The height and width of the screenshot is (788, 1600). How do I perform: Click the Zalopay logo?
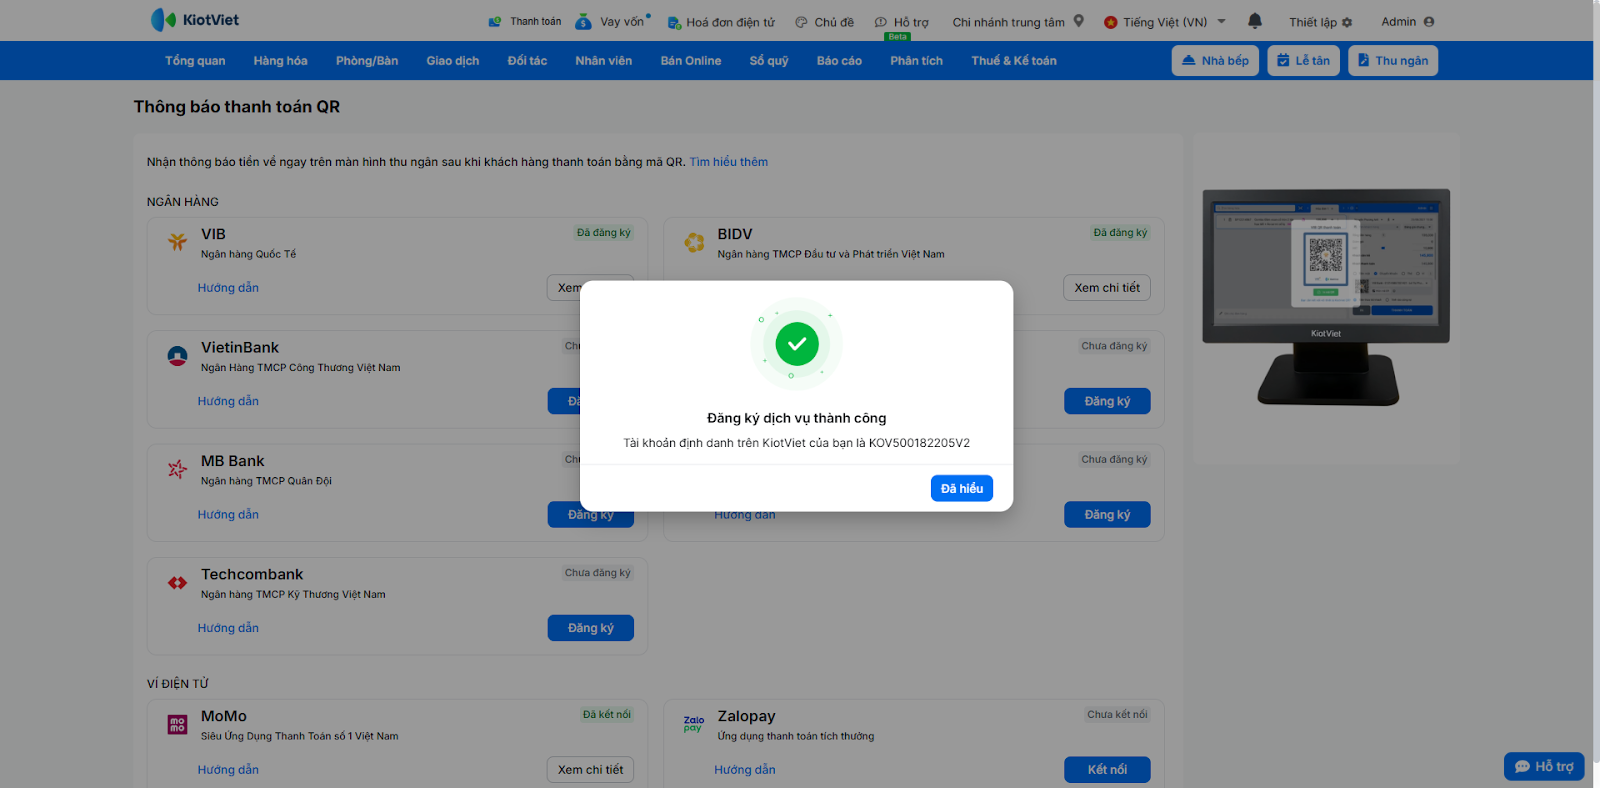694,723
